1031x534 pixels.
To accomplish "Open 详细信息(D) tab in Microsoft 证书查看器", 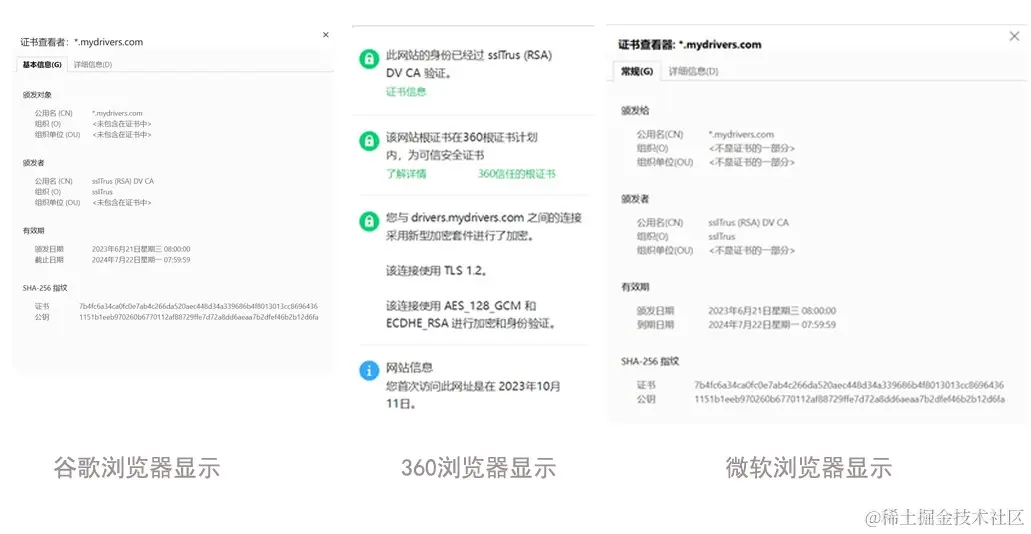I will click(694, 72).
